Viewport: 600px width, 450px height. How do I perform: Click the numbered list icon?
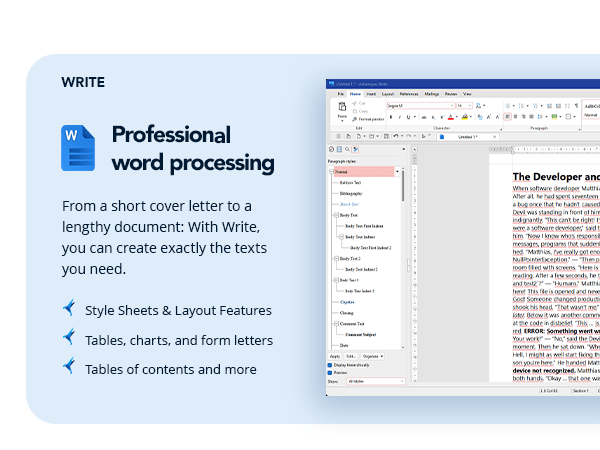[522, 106]
